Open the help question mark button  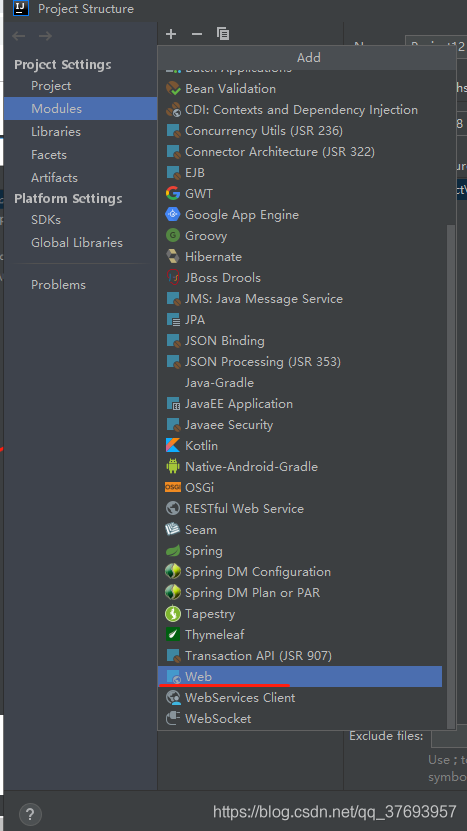point(30,814)
